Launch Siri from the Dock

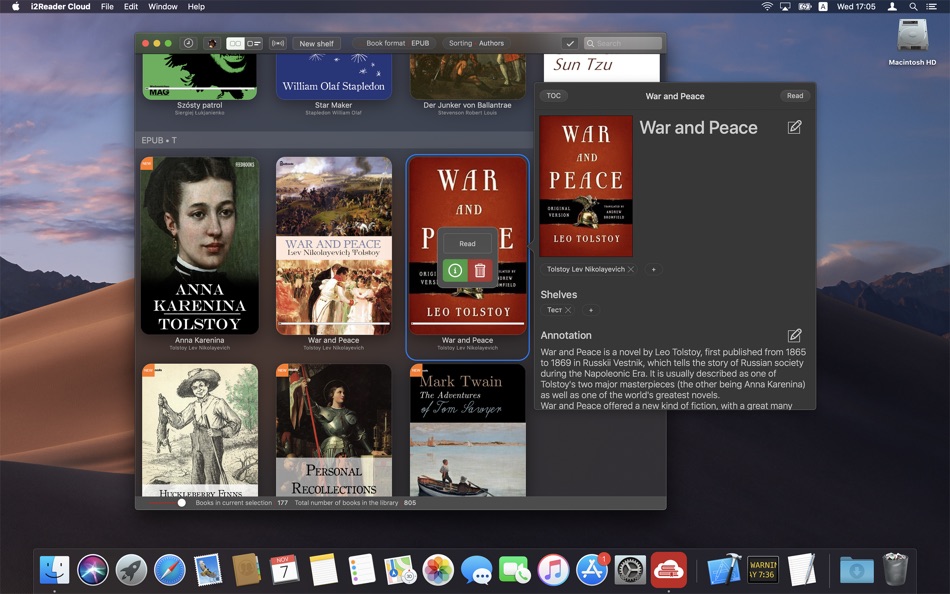pos(93,570)
